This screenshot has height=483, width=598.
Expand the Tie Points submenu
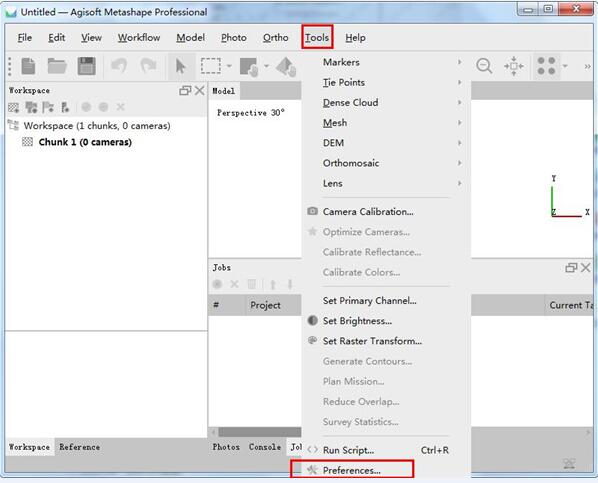(385, 82)
